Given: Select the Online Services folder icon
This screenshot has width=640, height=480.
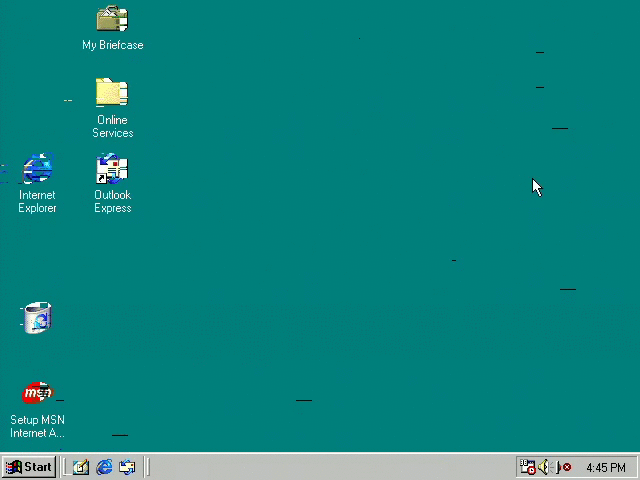Looking at the screenshot, I should pos(112,92).
